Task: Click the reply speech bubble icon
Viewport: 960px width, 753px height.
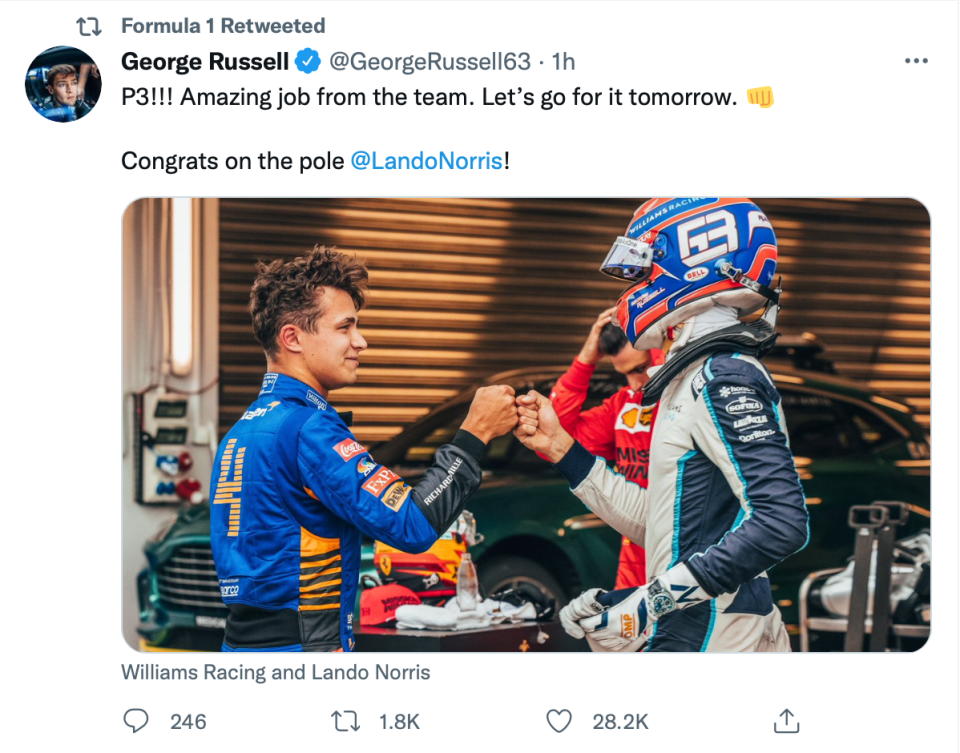Action: point(135,721)
